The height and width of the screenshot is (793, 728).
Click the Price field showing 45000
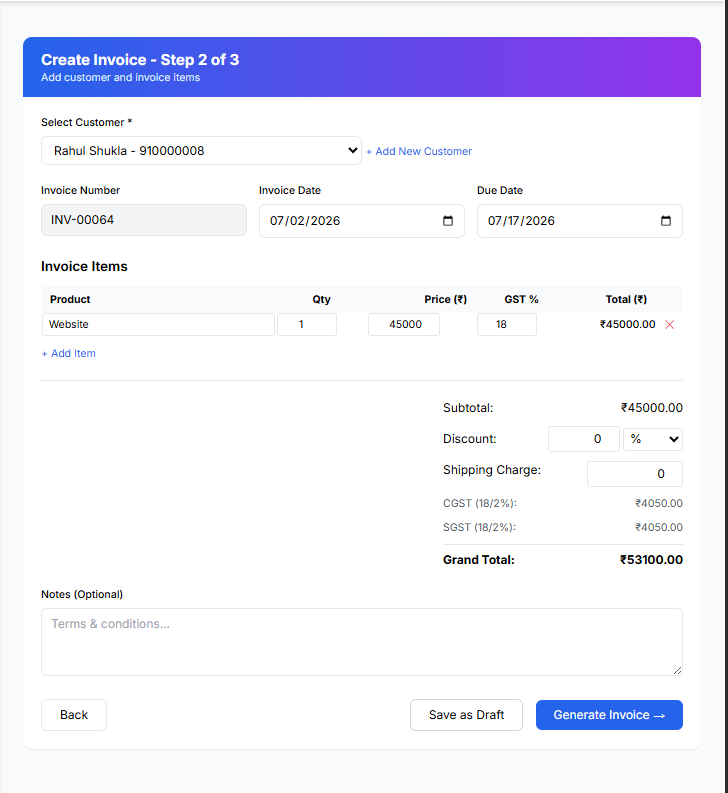tap(404, 324)
